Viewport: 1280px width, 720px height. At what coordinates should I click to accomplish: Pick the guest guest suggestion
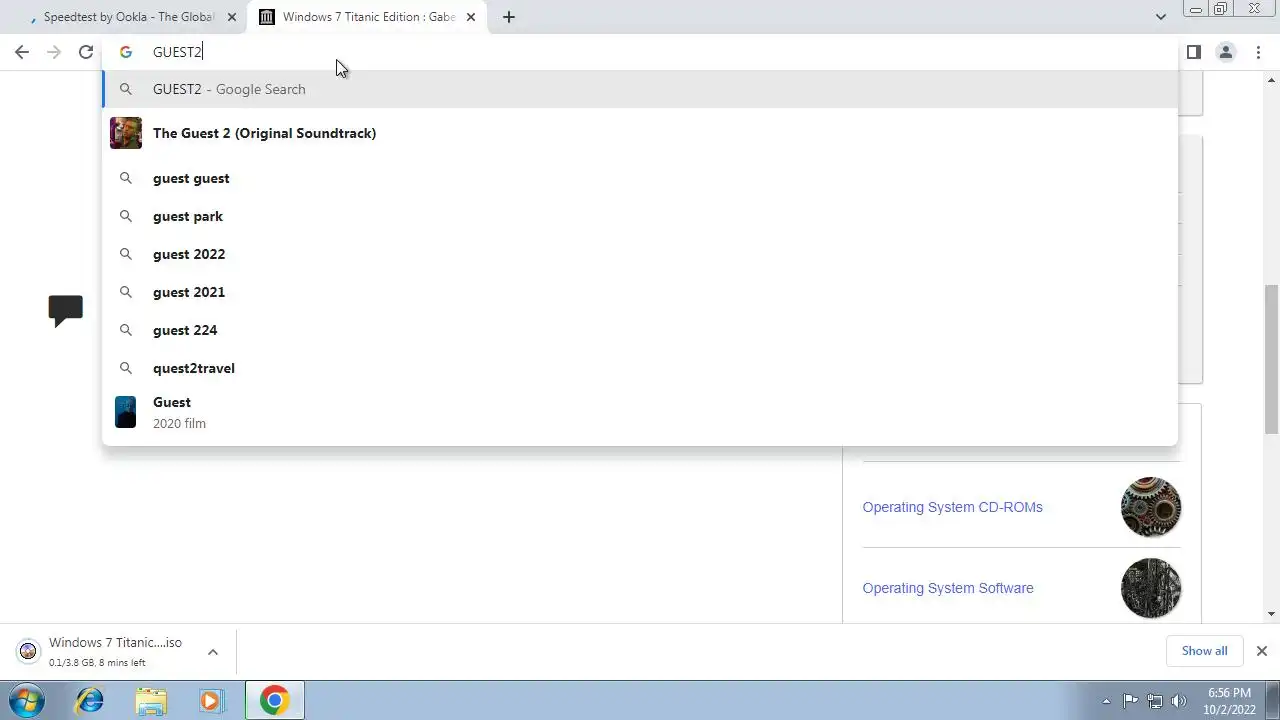(x=640, y=178)
